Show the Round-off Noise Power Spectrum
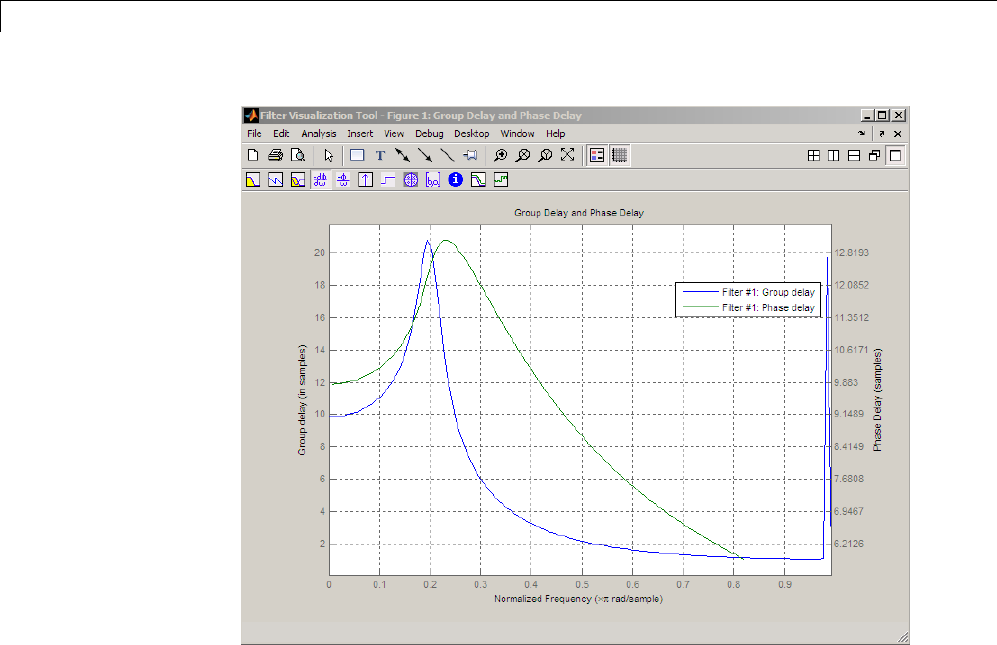Viewport: 997px width, 645px height. (501, 180)
